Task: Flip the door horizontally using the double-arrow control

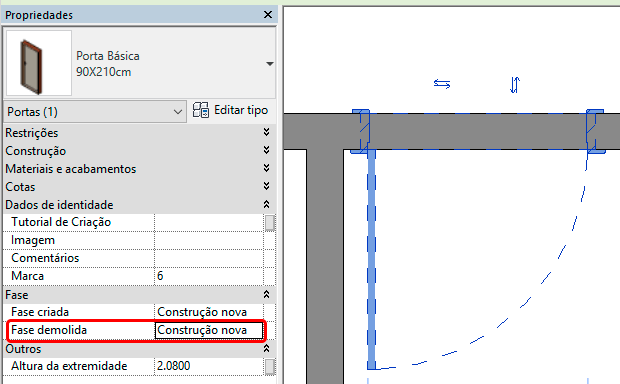Action: (442, 84)
